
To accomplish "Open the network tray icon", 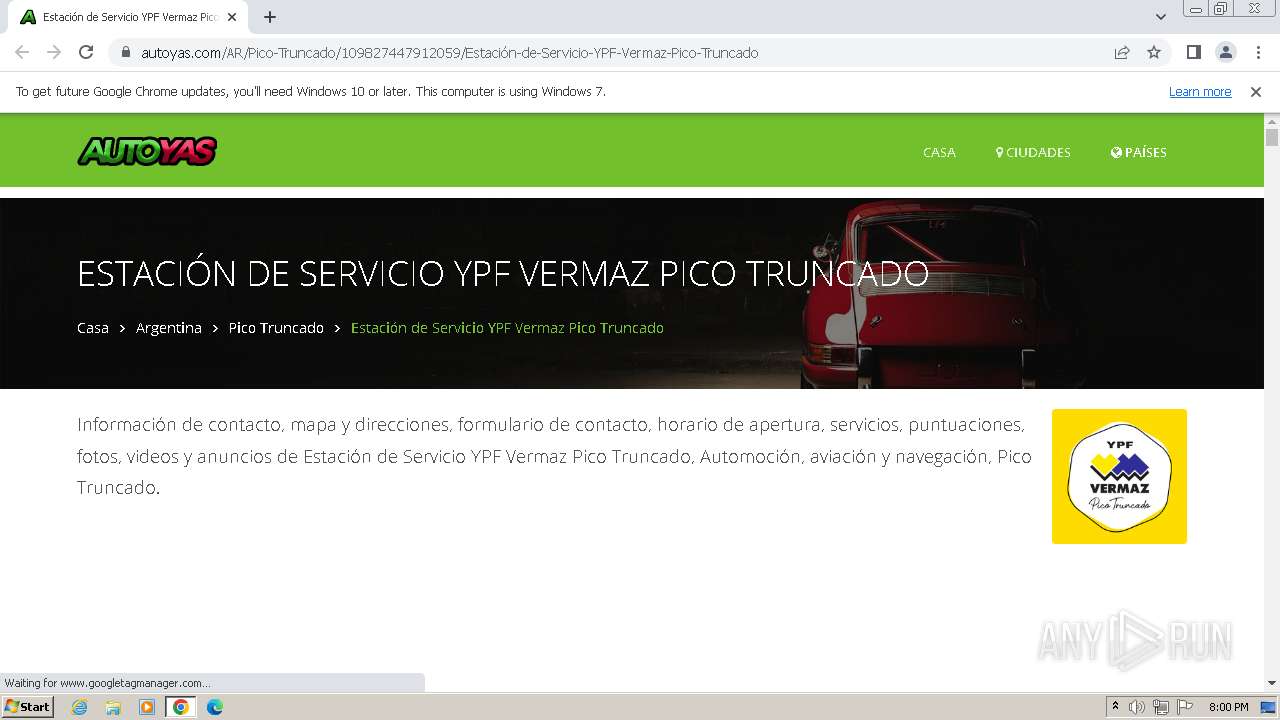I will (1161, 707).
